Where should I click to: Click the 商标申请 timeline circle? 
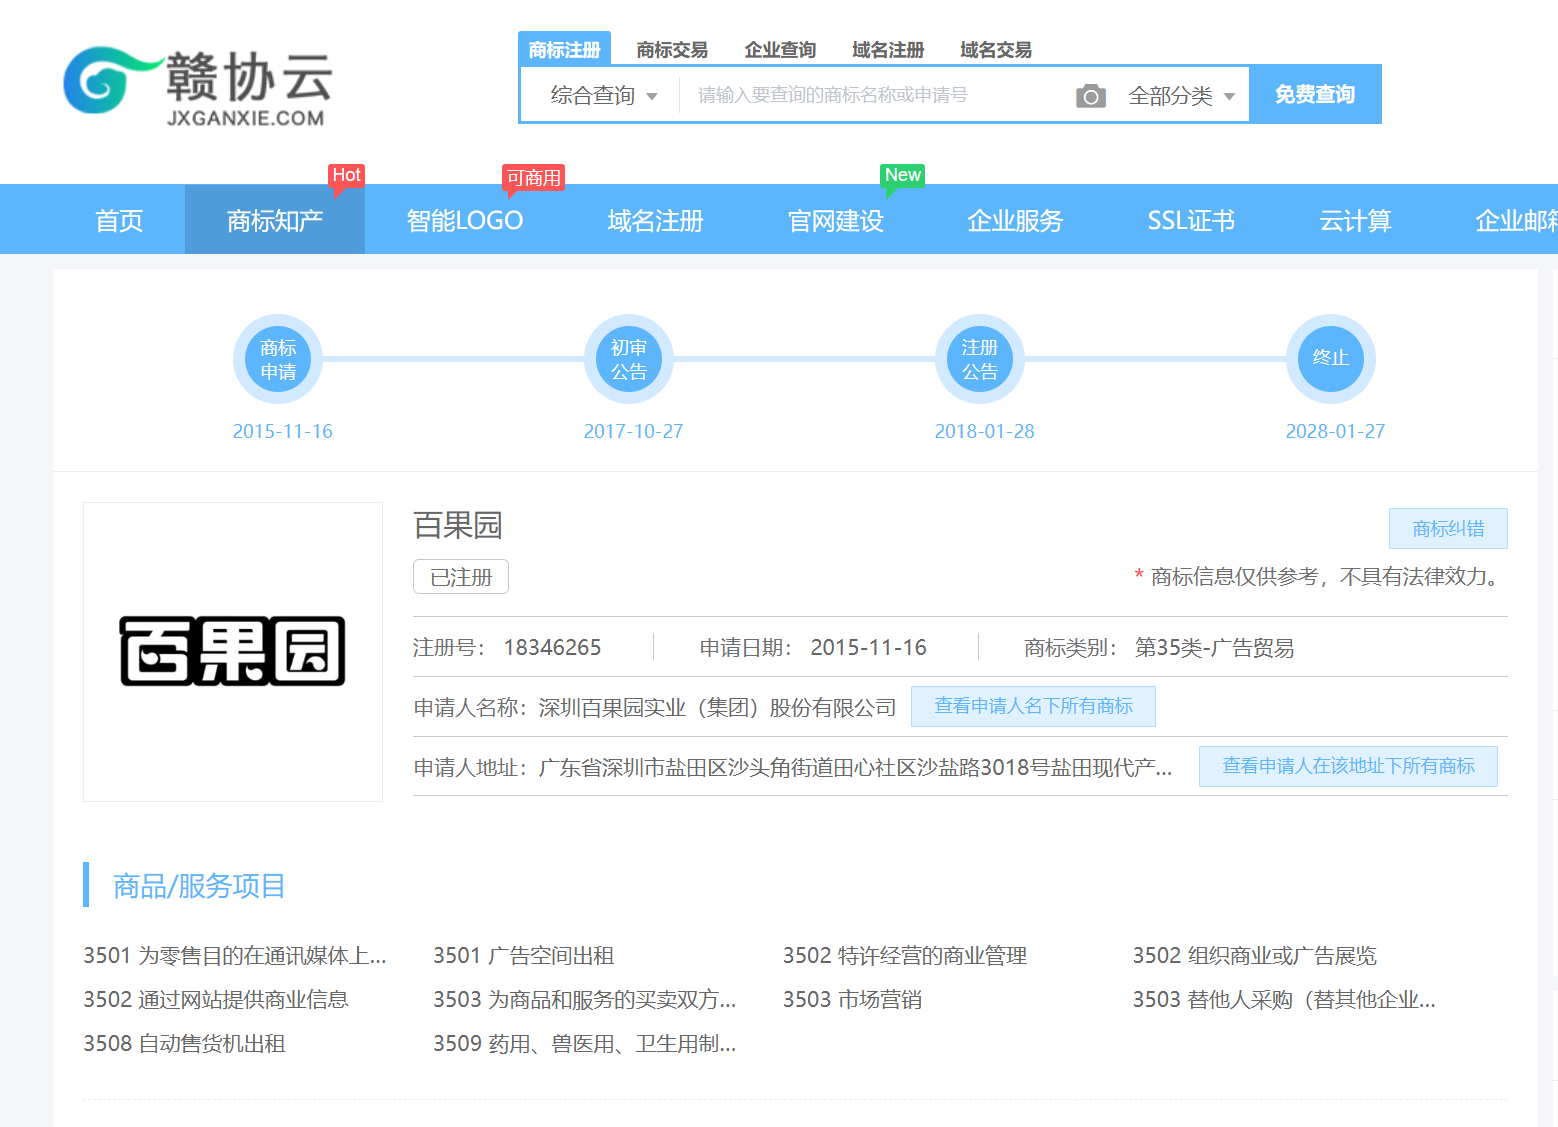pyautogui.click(x=278, y=359)
